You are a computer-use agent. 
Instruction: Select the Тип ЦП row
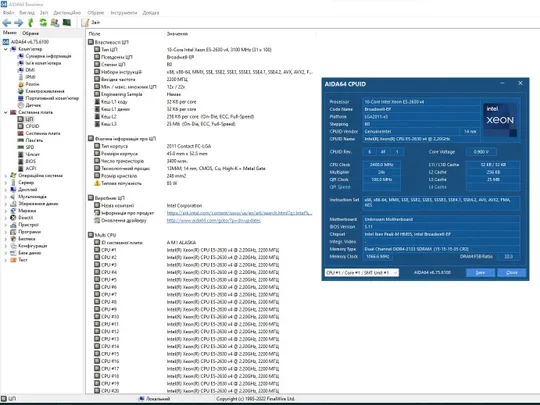pos(200,50)
